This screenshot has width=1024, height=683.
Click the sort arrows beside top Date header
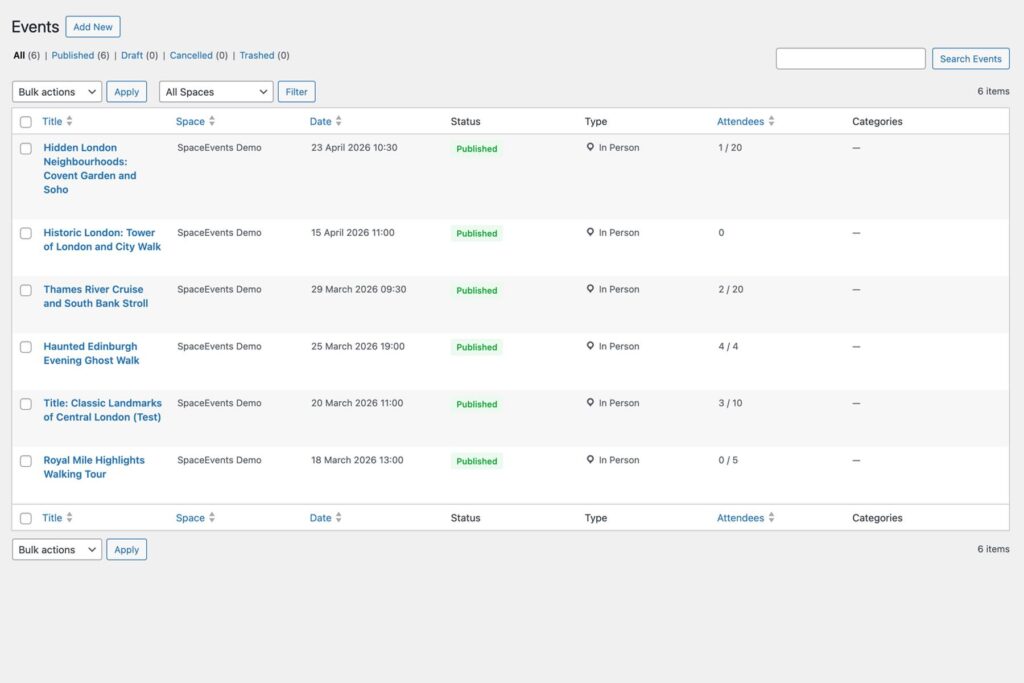point(339,122)
